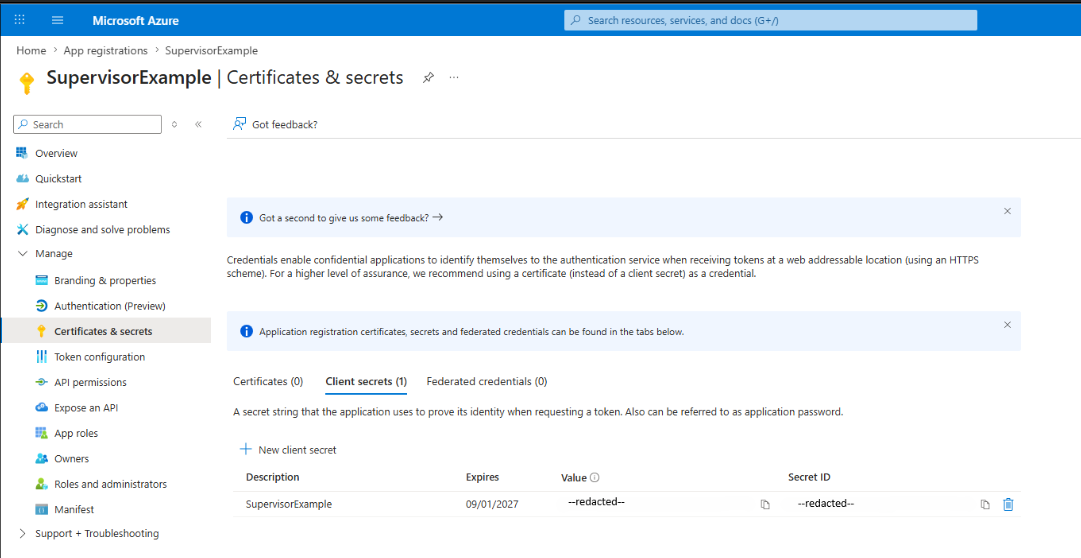Copy the Secret ID to clipboard
Image resolution: width=1081 pixels, height=558 pixels.
click(x=985, y=505)
